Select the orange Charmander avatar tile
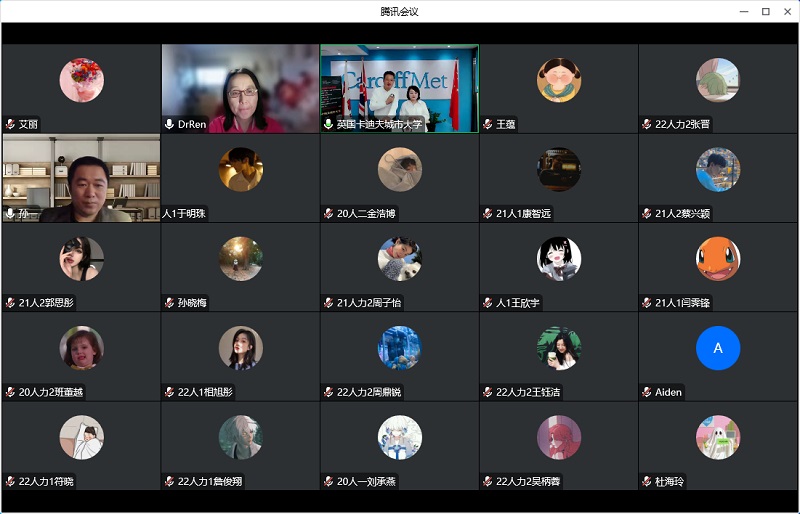 tap(718, 259)
